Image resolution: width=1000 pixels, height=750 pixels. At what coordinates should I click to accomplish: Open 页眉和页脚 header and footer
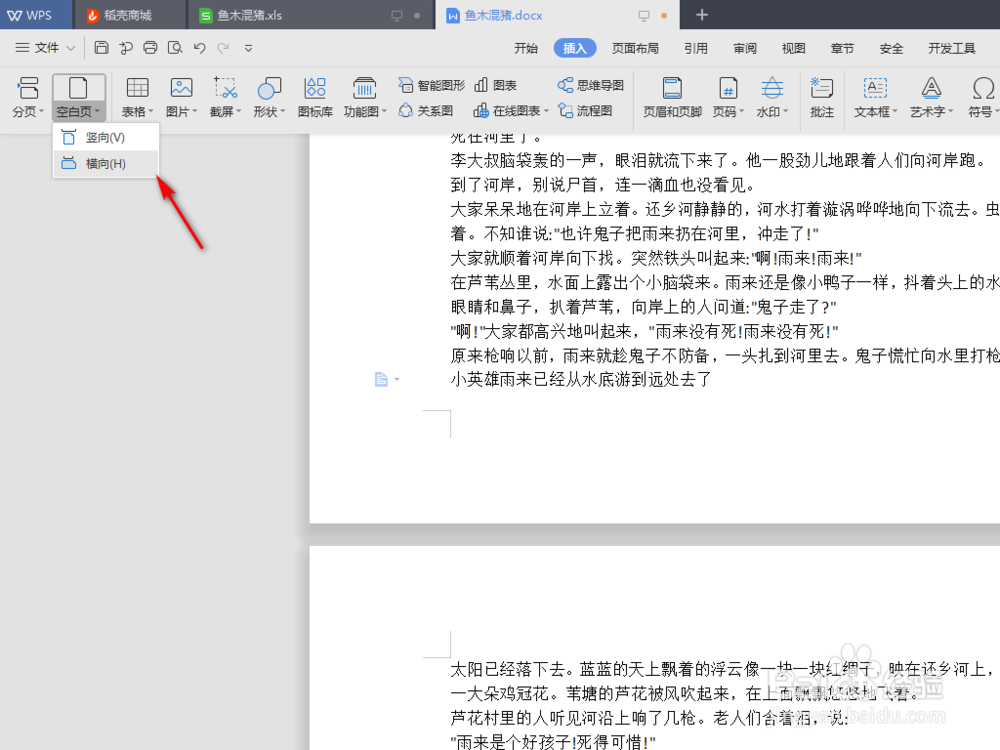coord(672,97)
